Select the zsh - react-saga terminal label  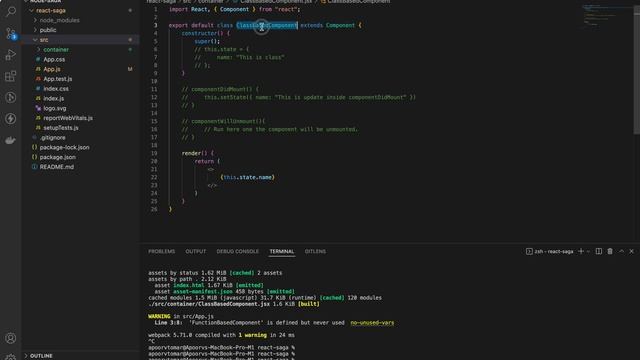550,251
